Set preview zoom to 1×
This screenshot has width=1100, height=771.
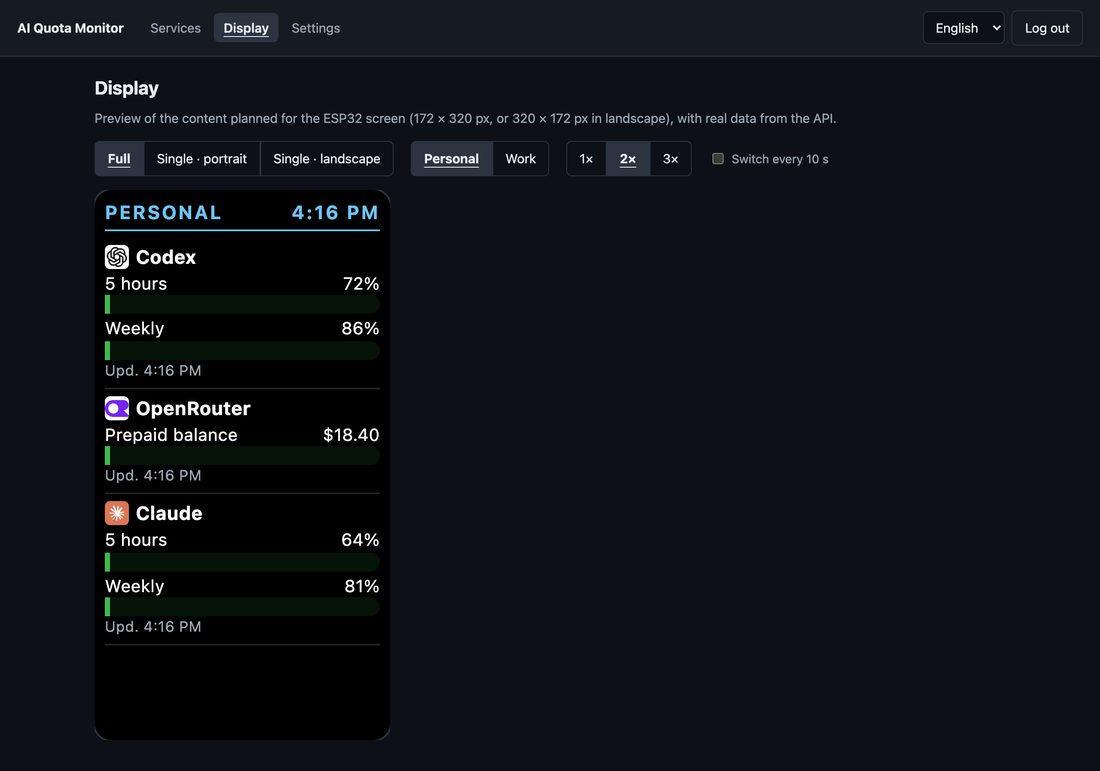[x=586, y=159]
